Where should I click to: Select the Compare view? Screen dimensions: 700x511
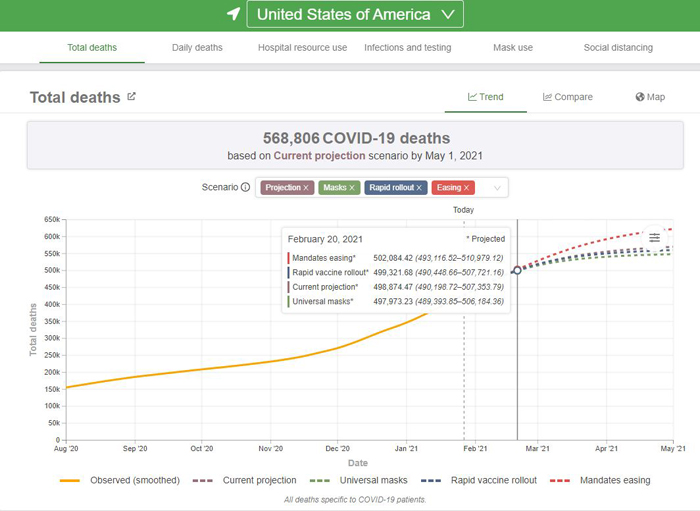(x=568, y=97)
